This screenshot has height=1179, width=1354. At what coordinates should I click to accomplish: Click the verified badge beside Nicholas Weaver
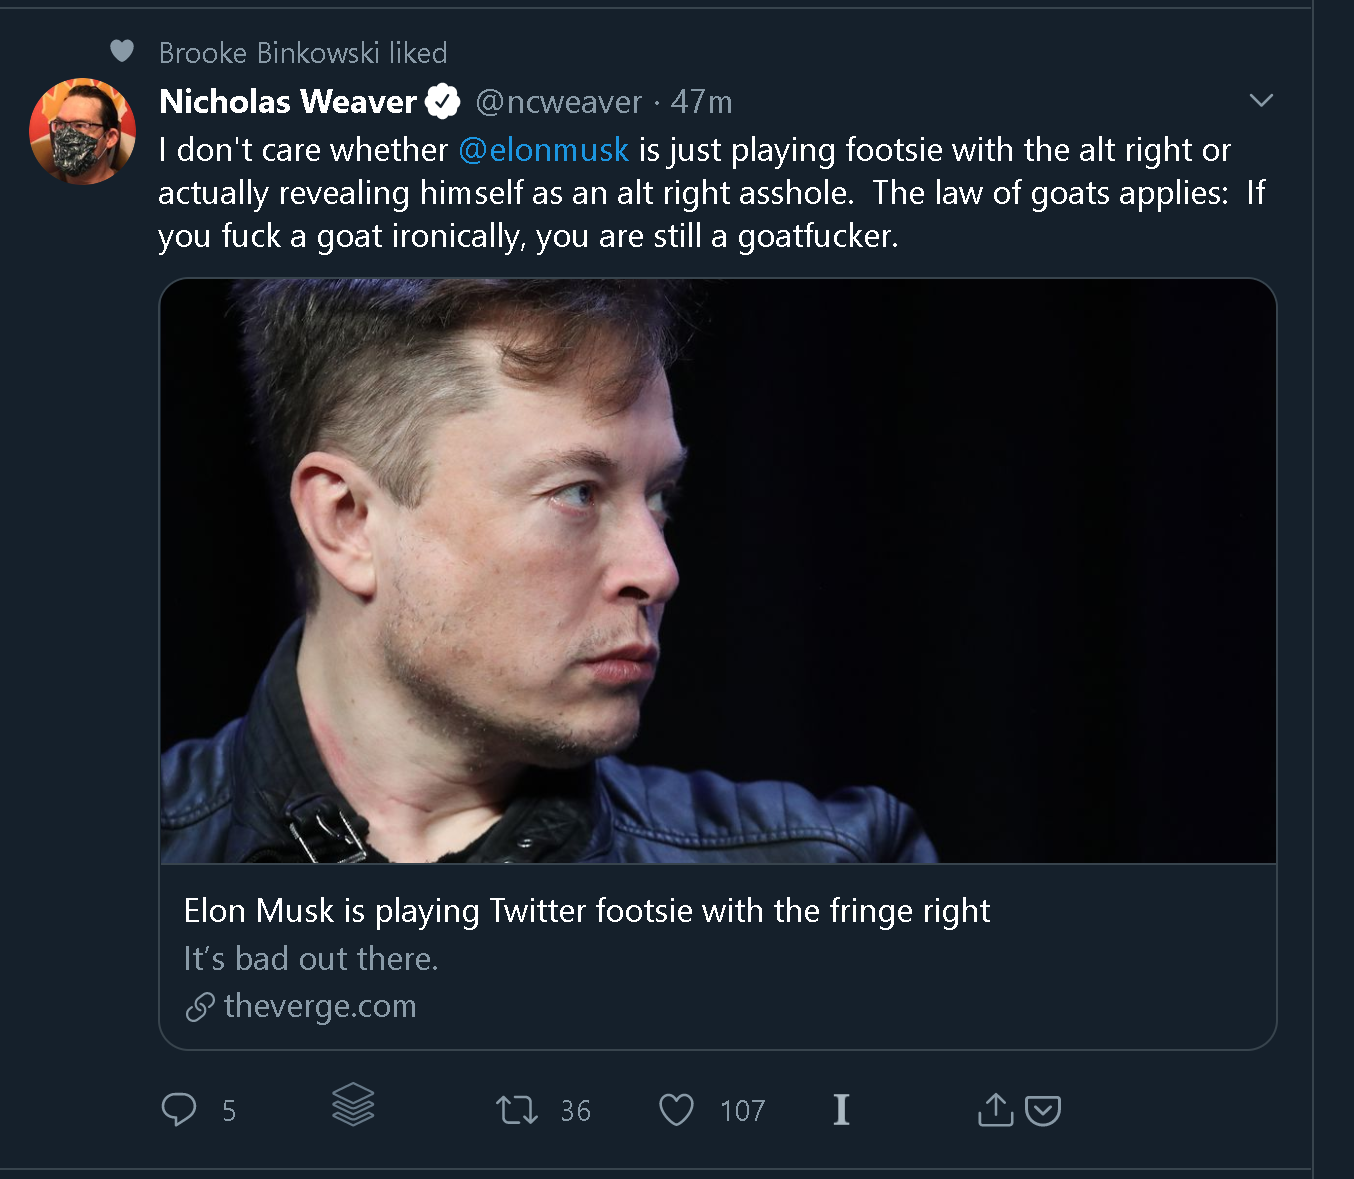pyautogui.click(x=443, y=101)
